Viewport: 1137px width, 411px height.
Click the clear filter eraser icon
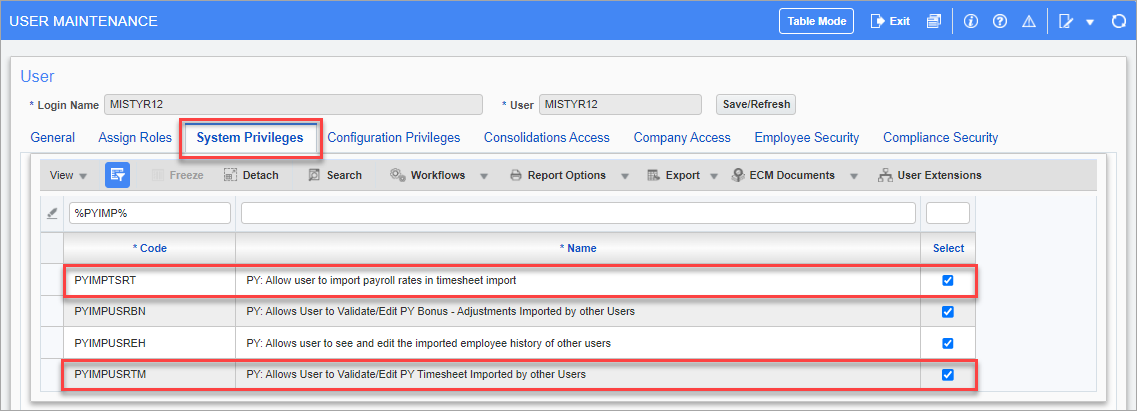point(51,213)
